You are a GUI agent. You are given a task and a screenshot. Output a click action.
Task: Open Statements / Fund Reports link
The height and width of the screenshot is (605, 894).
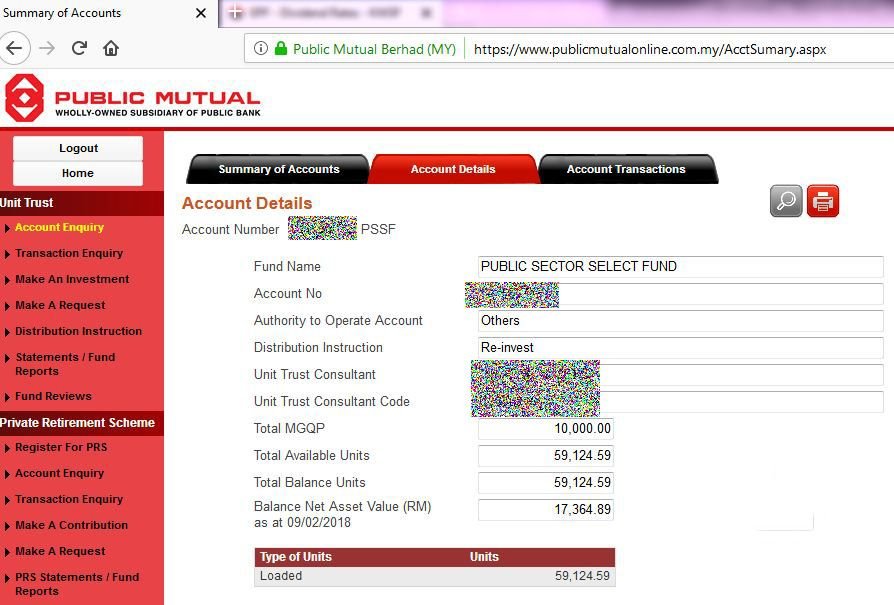65,364
